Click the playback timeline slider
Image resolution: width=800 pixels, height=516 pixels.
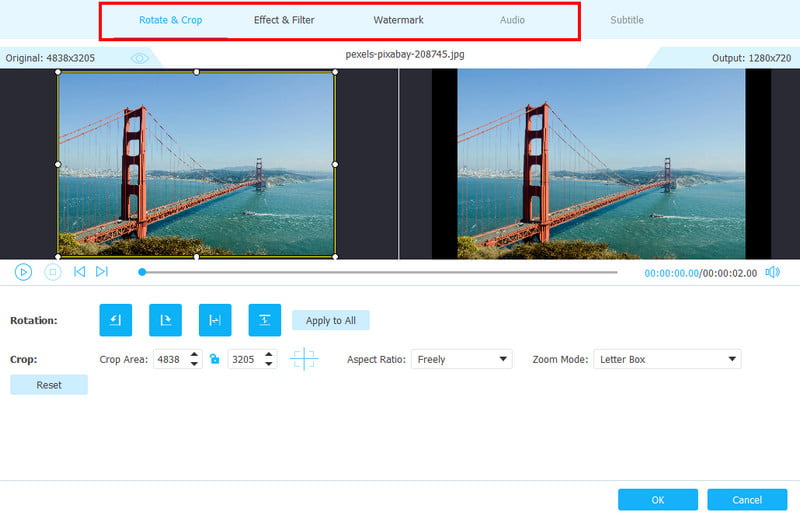pyautogui.click(x=380, y=272)
